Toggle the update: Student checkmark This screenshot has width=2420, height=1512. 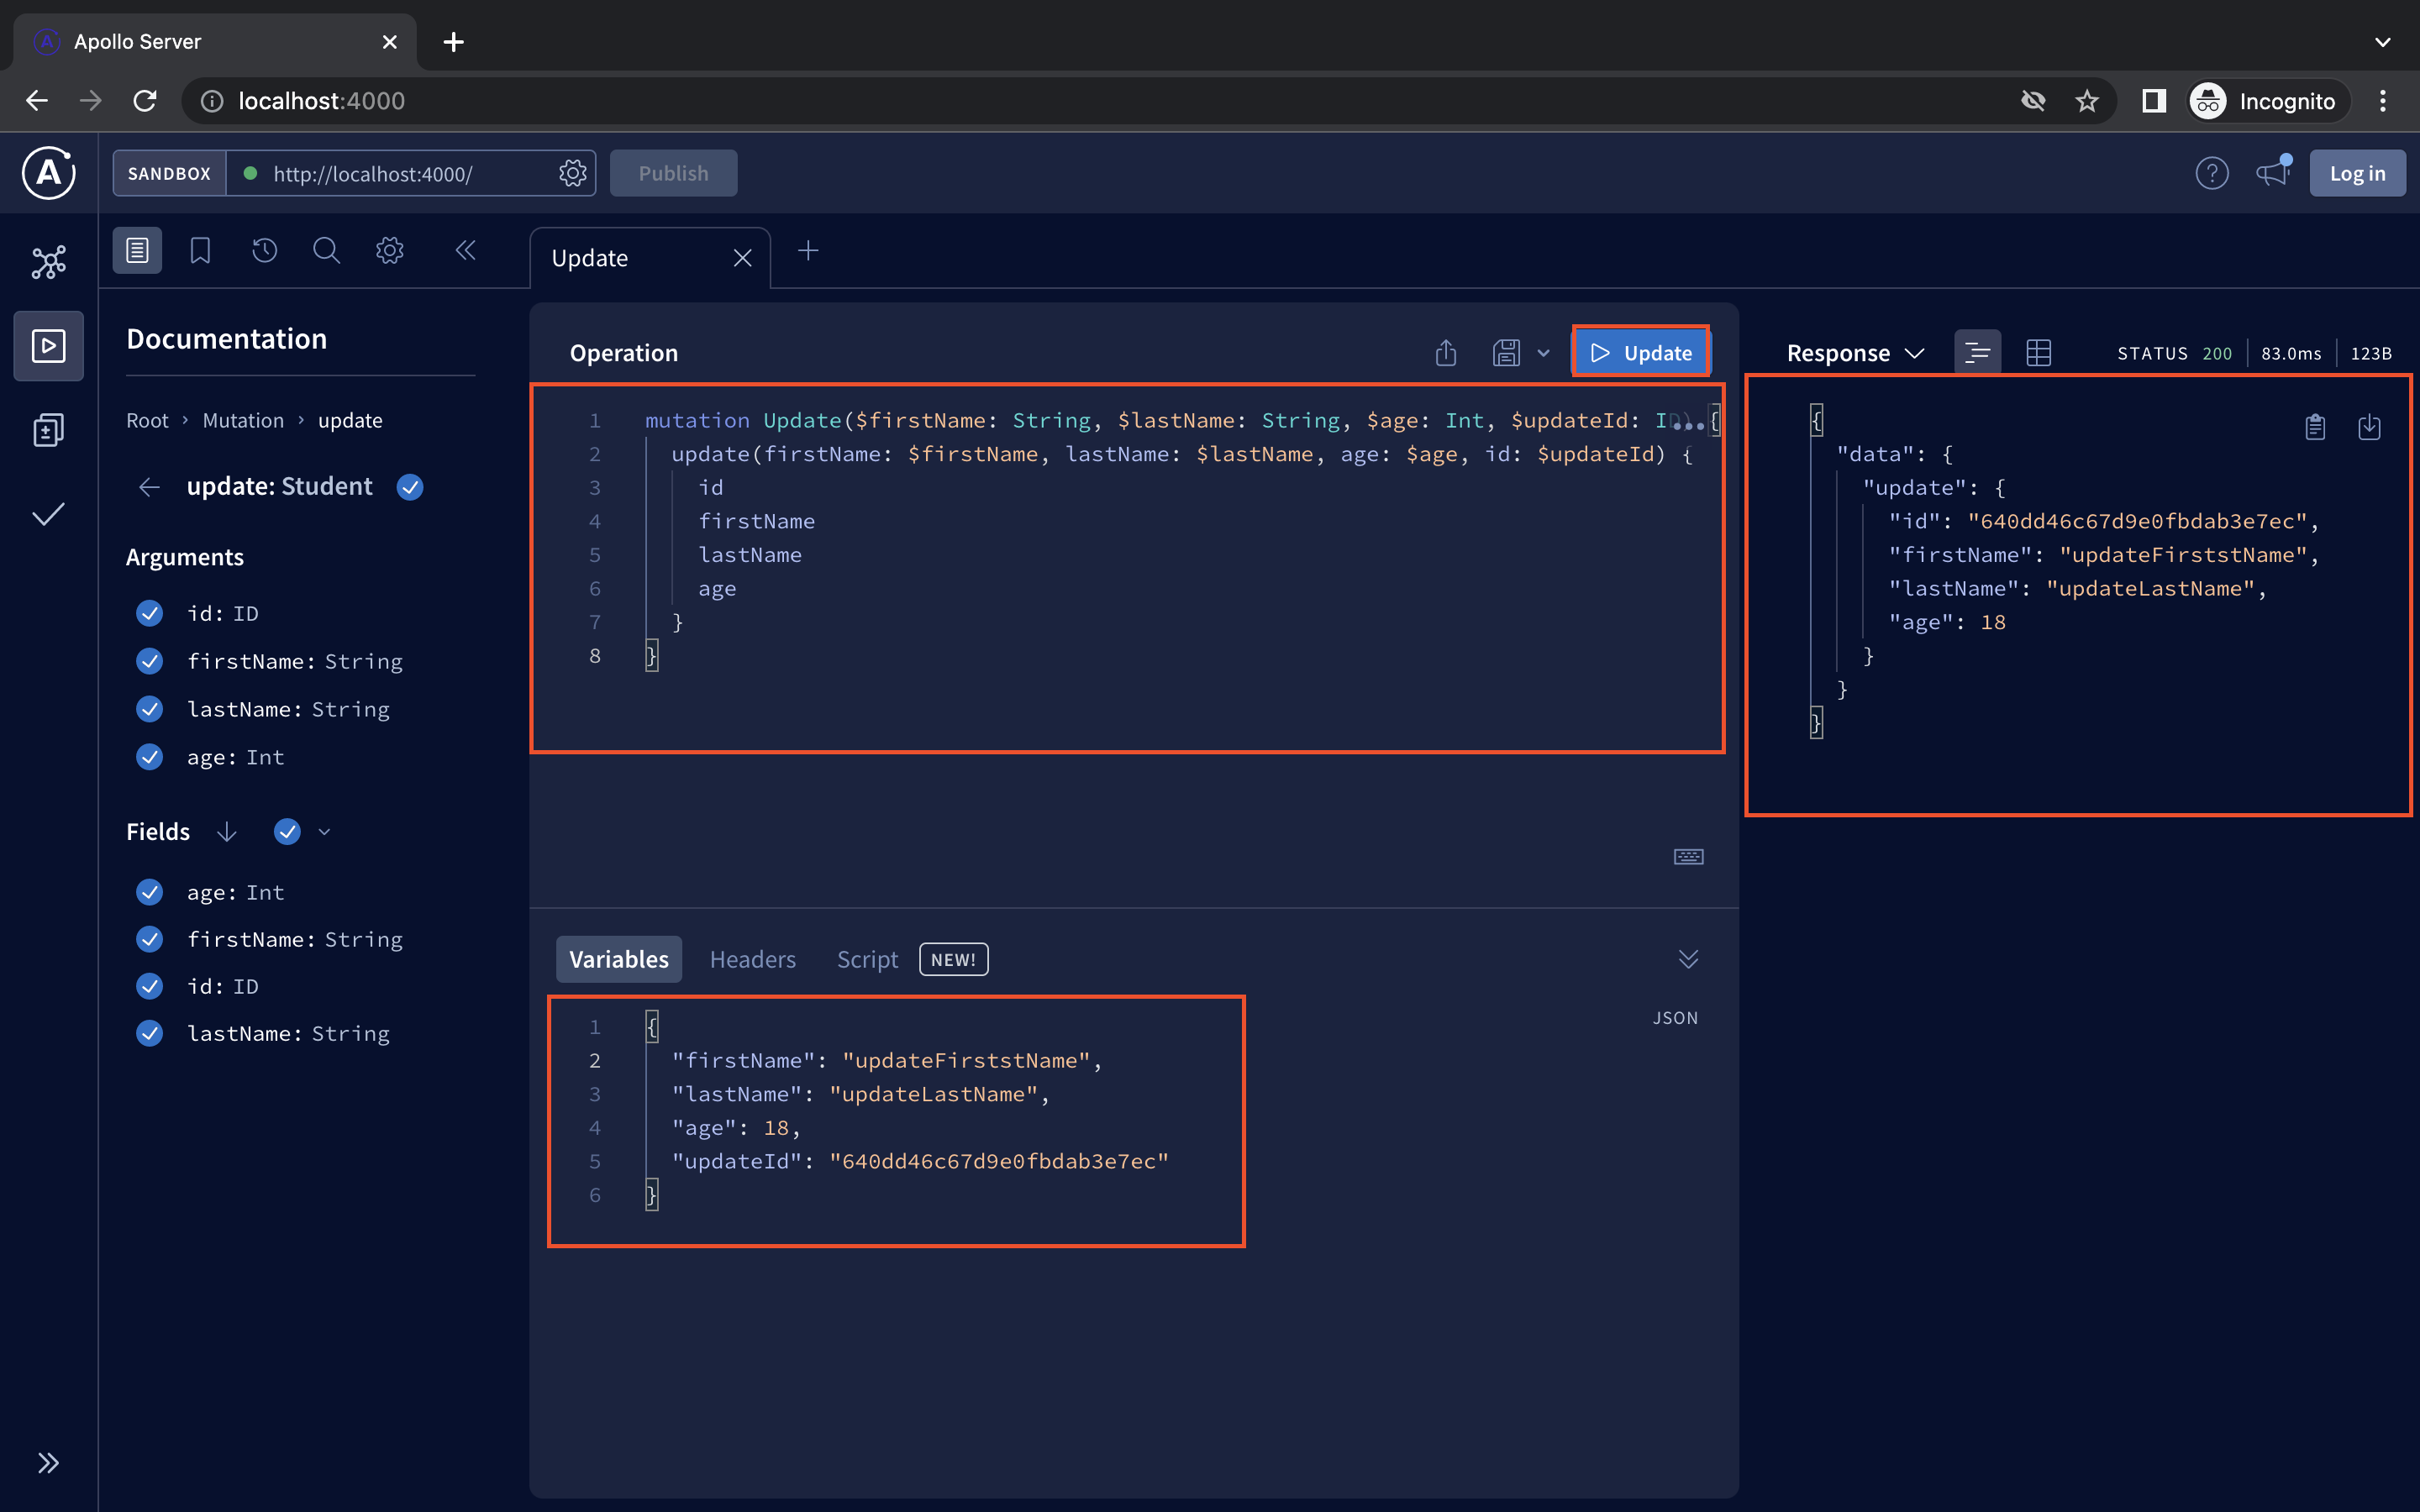pos(410,487)
